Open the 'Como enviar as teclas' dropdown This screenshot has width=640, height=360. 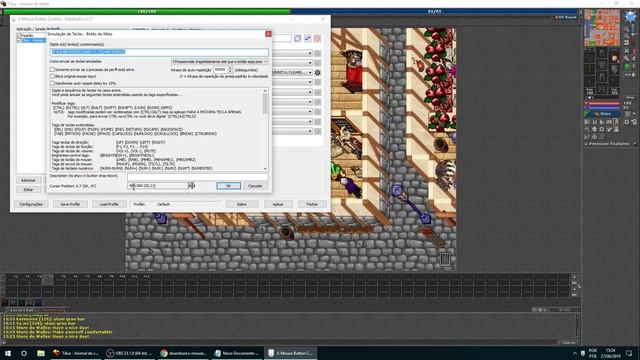220,61
